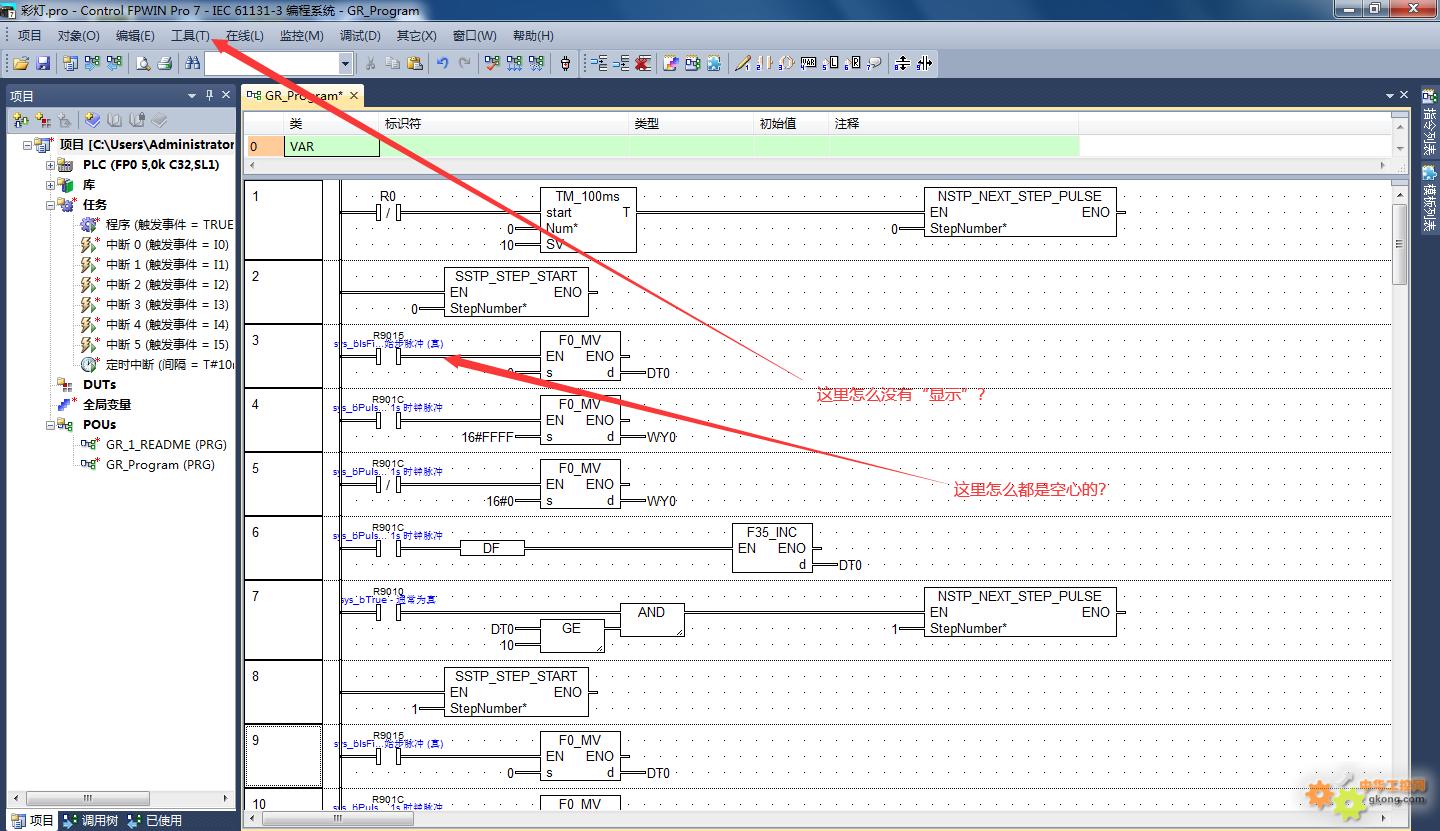
Task: Add new DUT icon in project panel toolbar
Action: tap(42, 120)
